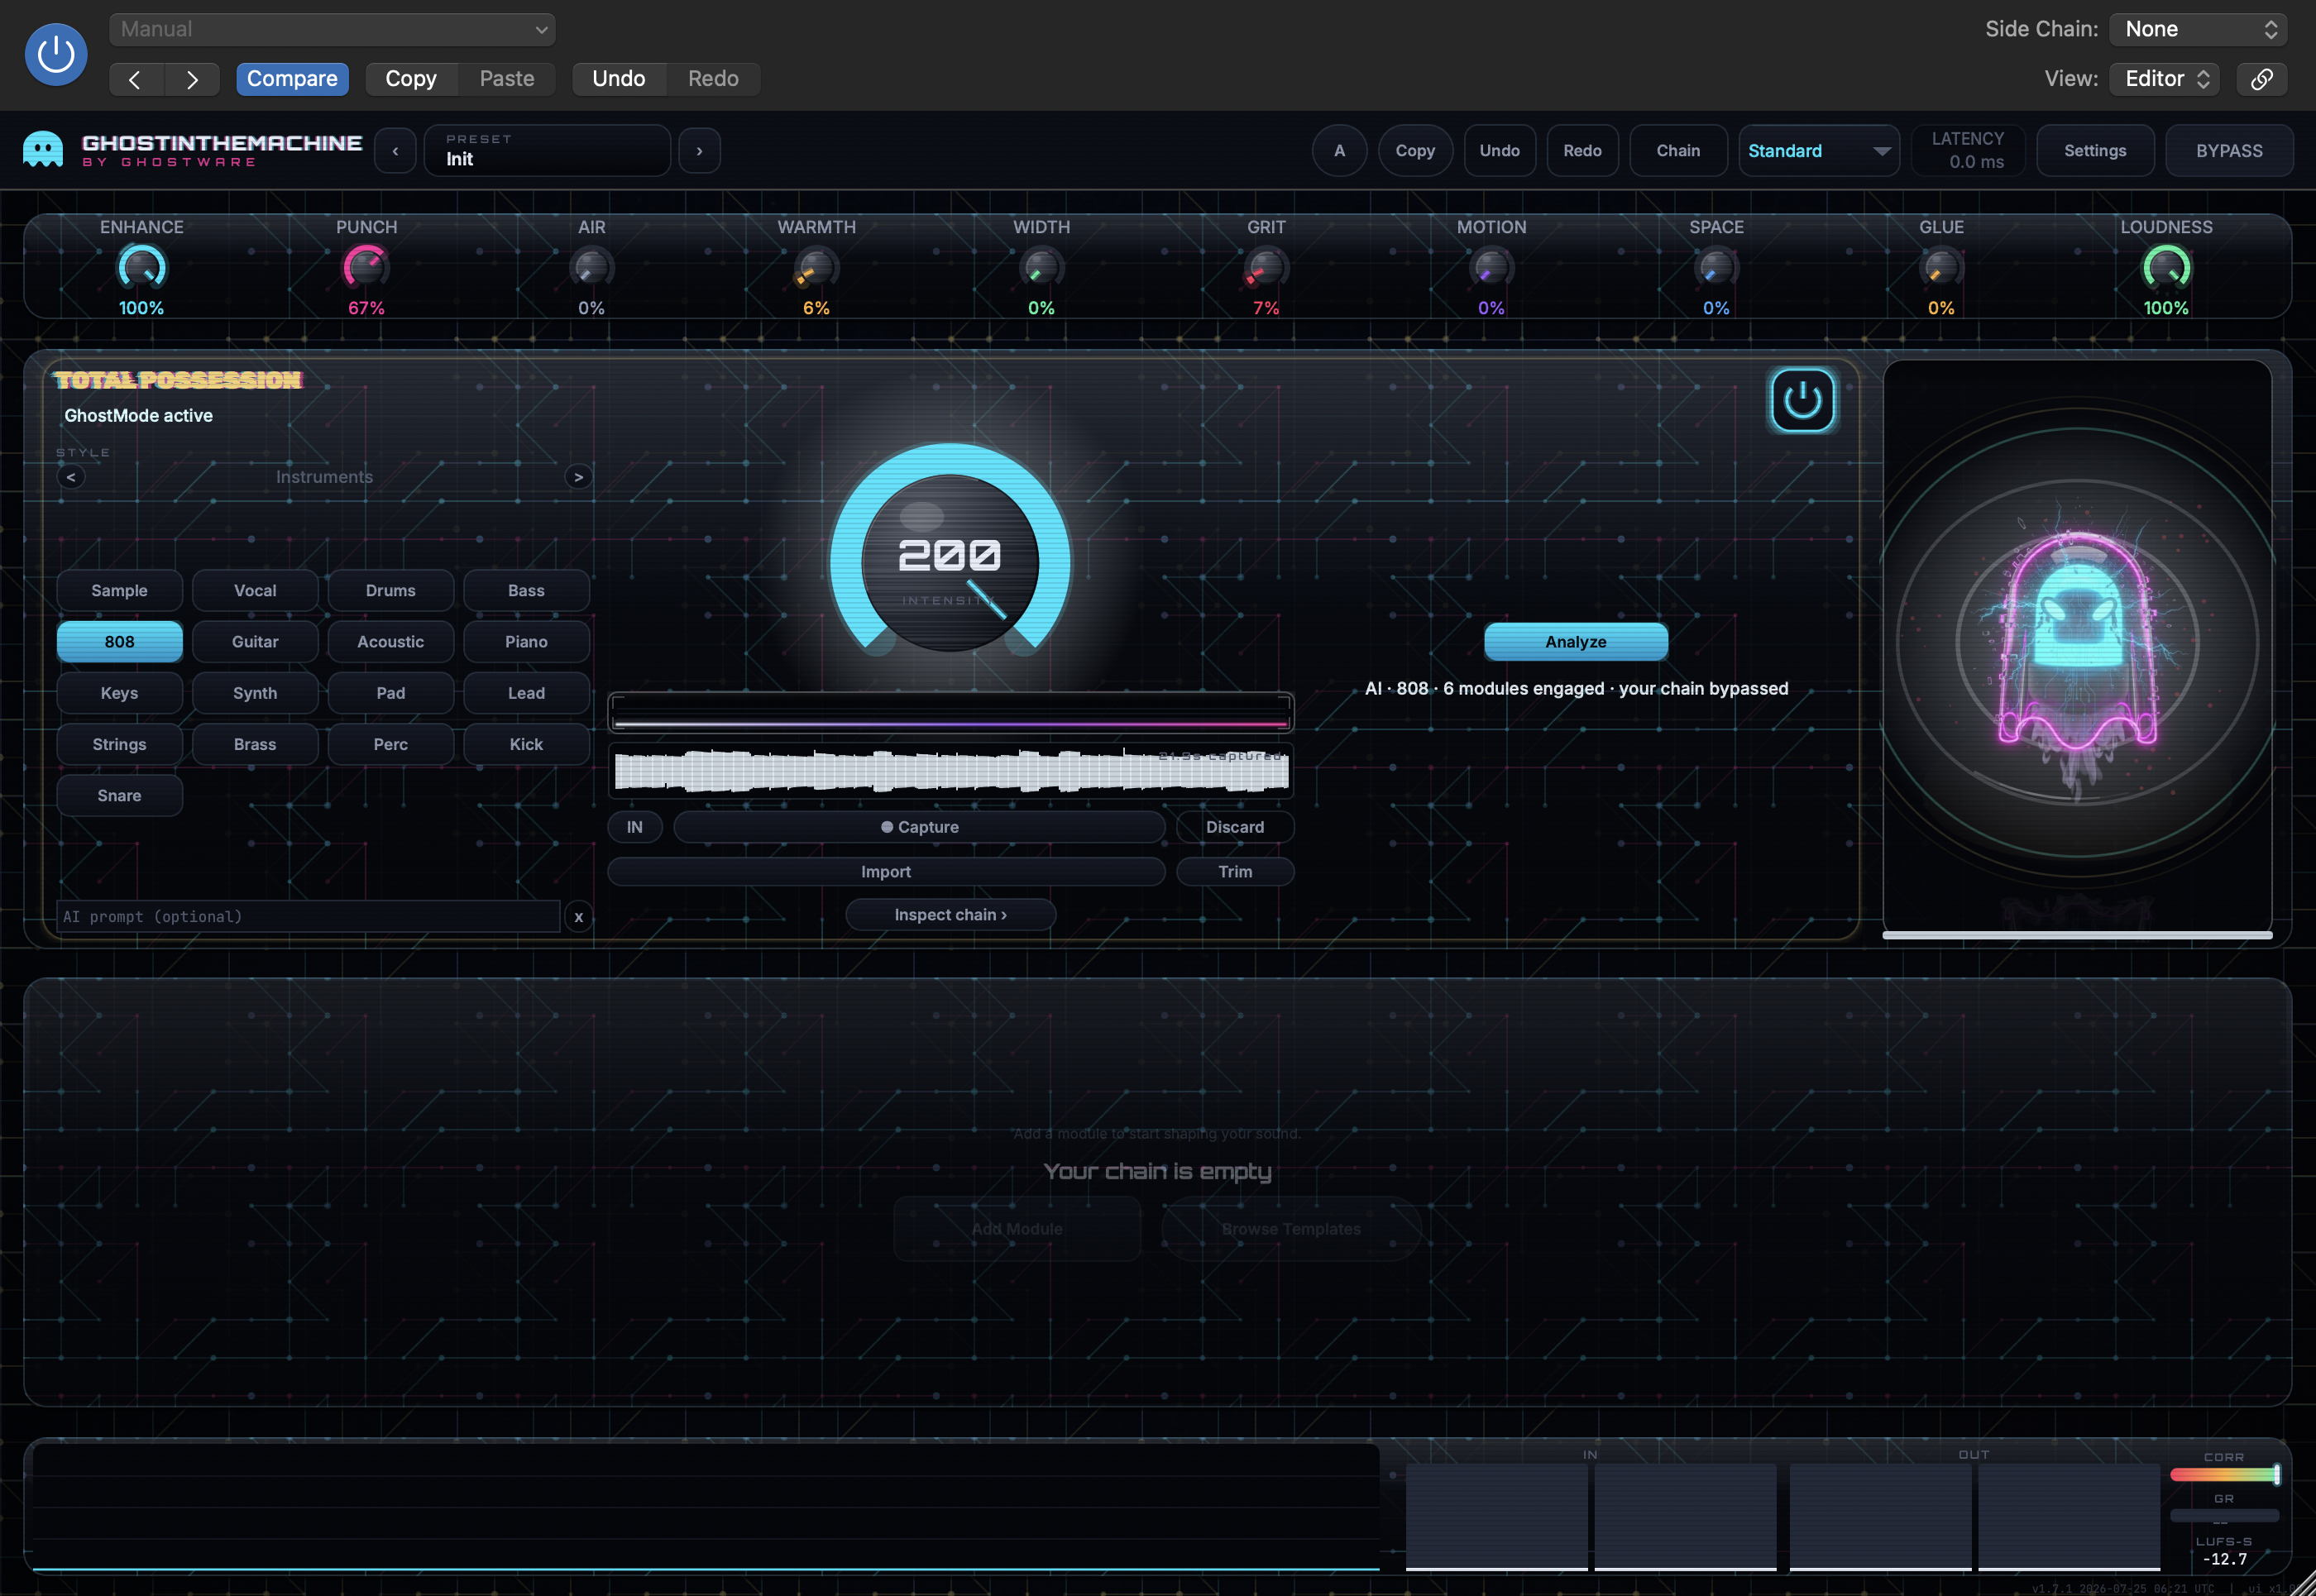Image resolution: width=2316 pixels, height=1596 pixels.
Task: Select the Drums instrument style
Action: (390, 591)
